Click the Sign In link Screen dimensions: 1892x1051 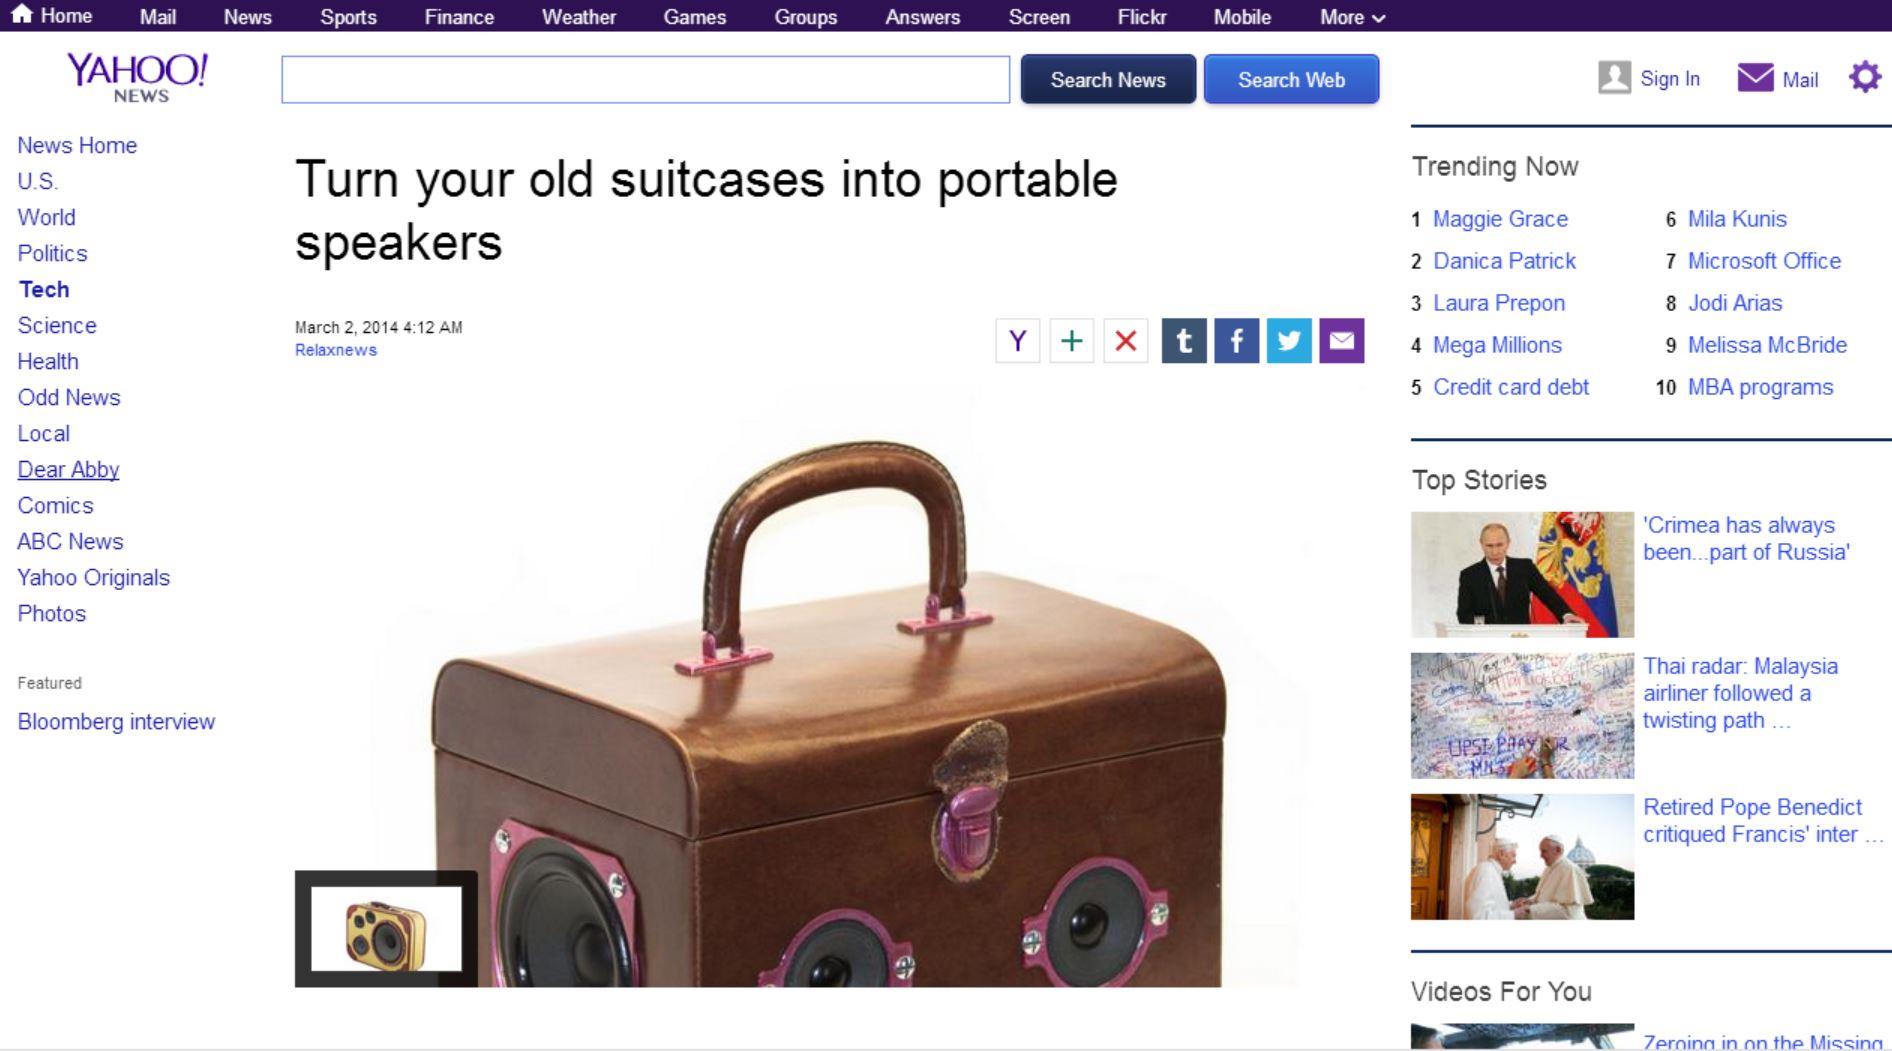(1670, 79)
